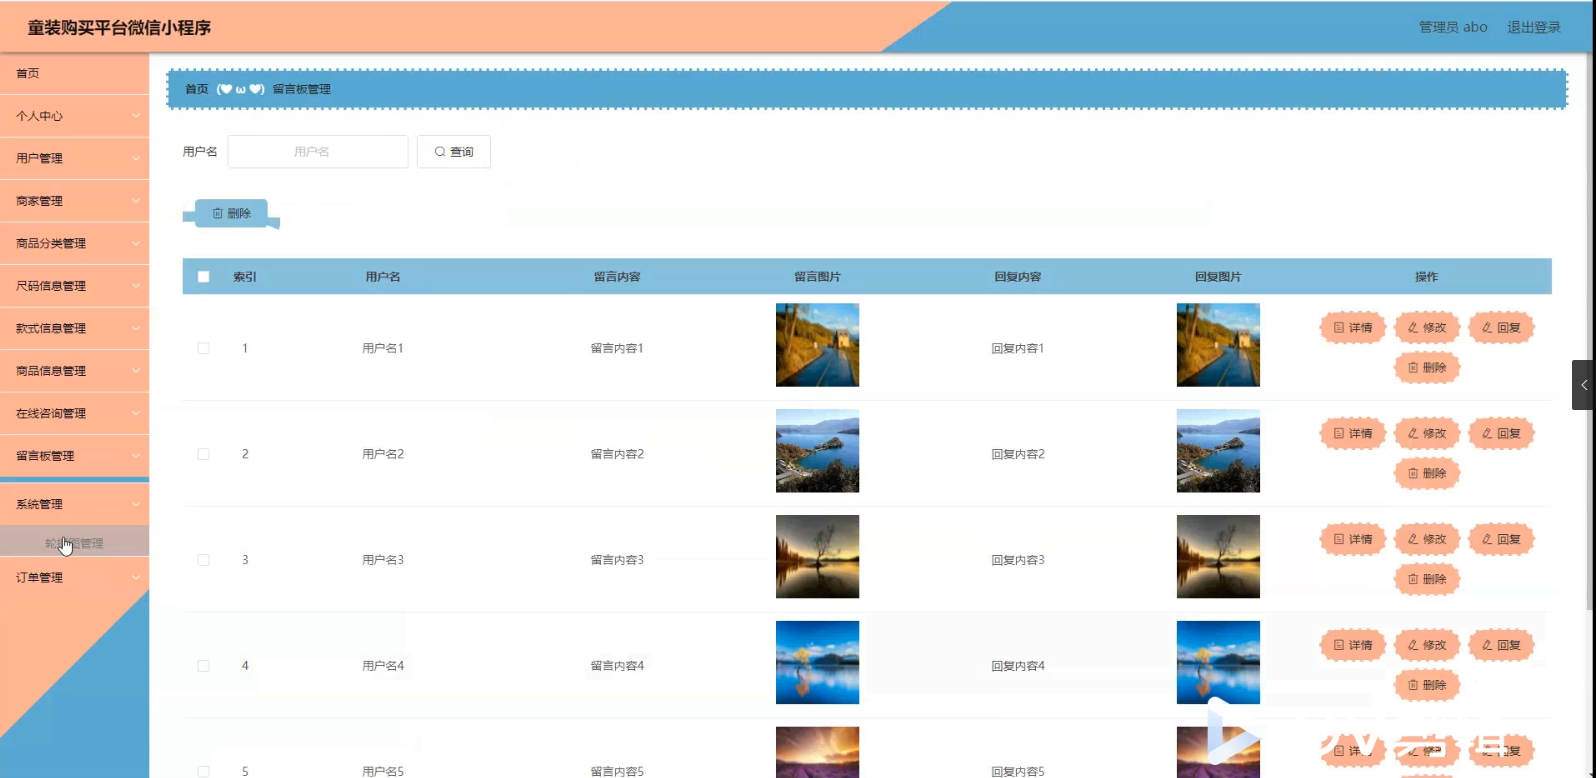Toggle the select-all checkbox in table header
Image resolution: width=1596 pixels, height=778 pixels.
click(204, 277)
